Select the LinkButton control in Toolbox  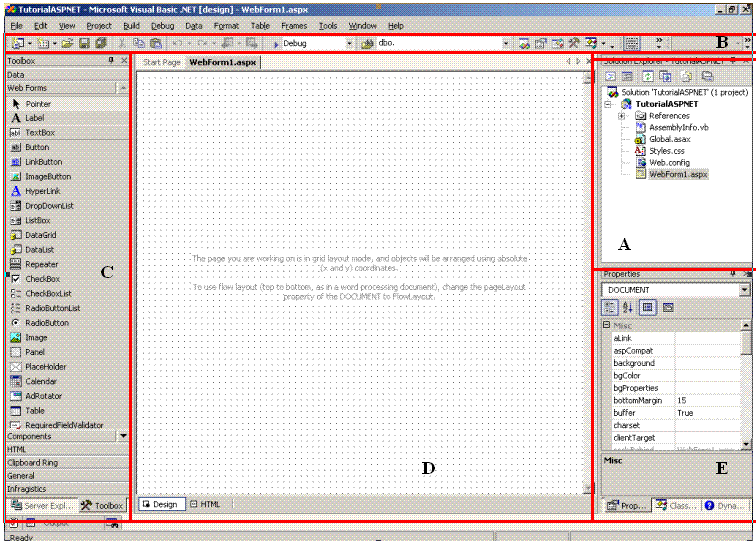pyautogui.click(x=68, y=162)
